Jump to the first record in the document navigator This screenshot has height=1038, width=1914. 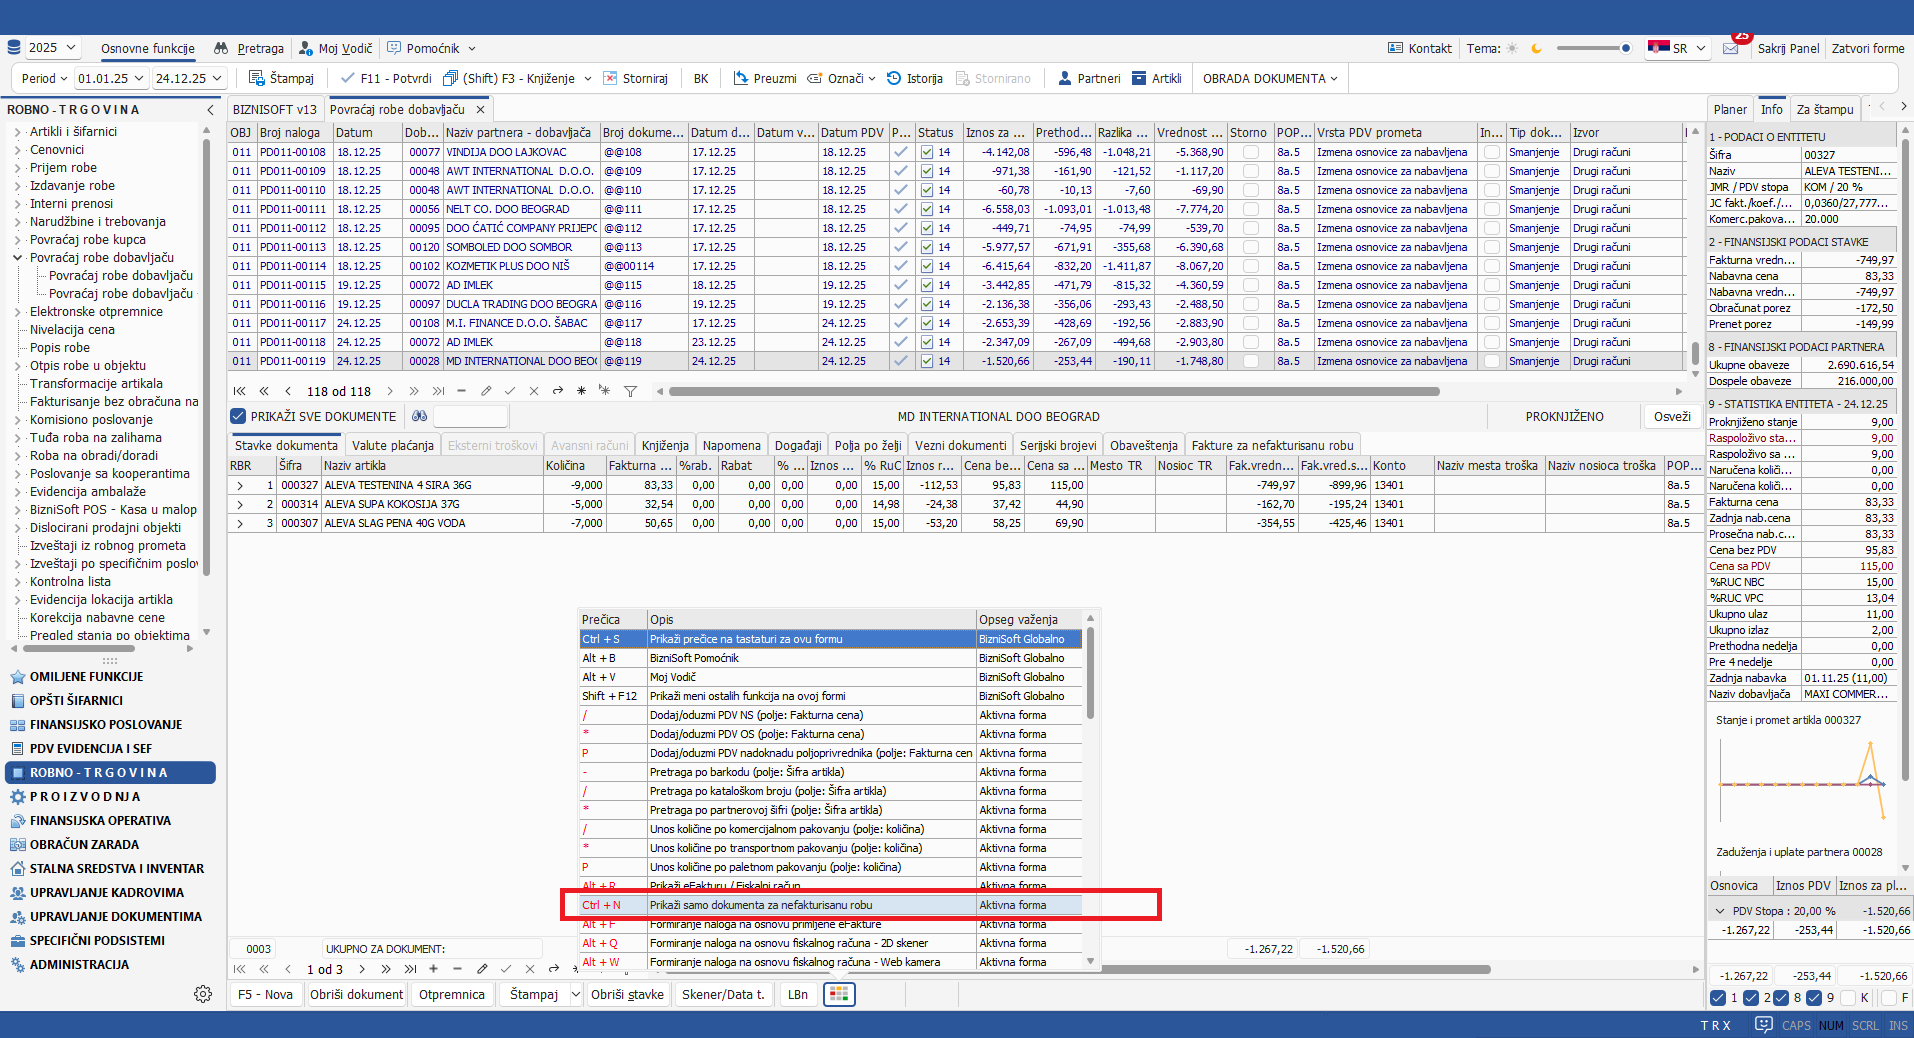240,391
